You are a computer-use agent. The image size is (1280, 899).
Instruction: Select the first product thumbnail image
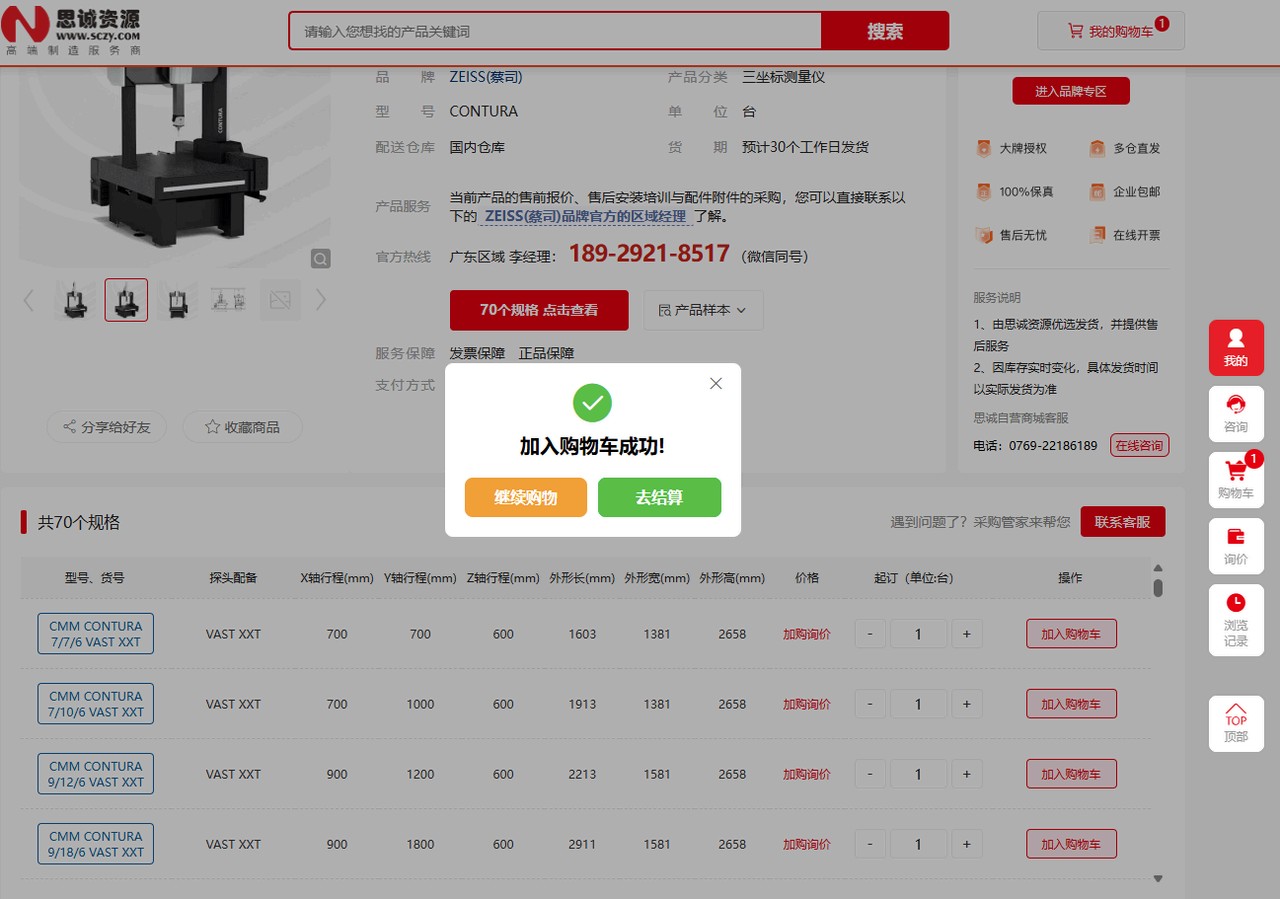tap(76, 300)
